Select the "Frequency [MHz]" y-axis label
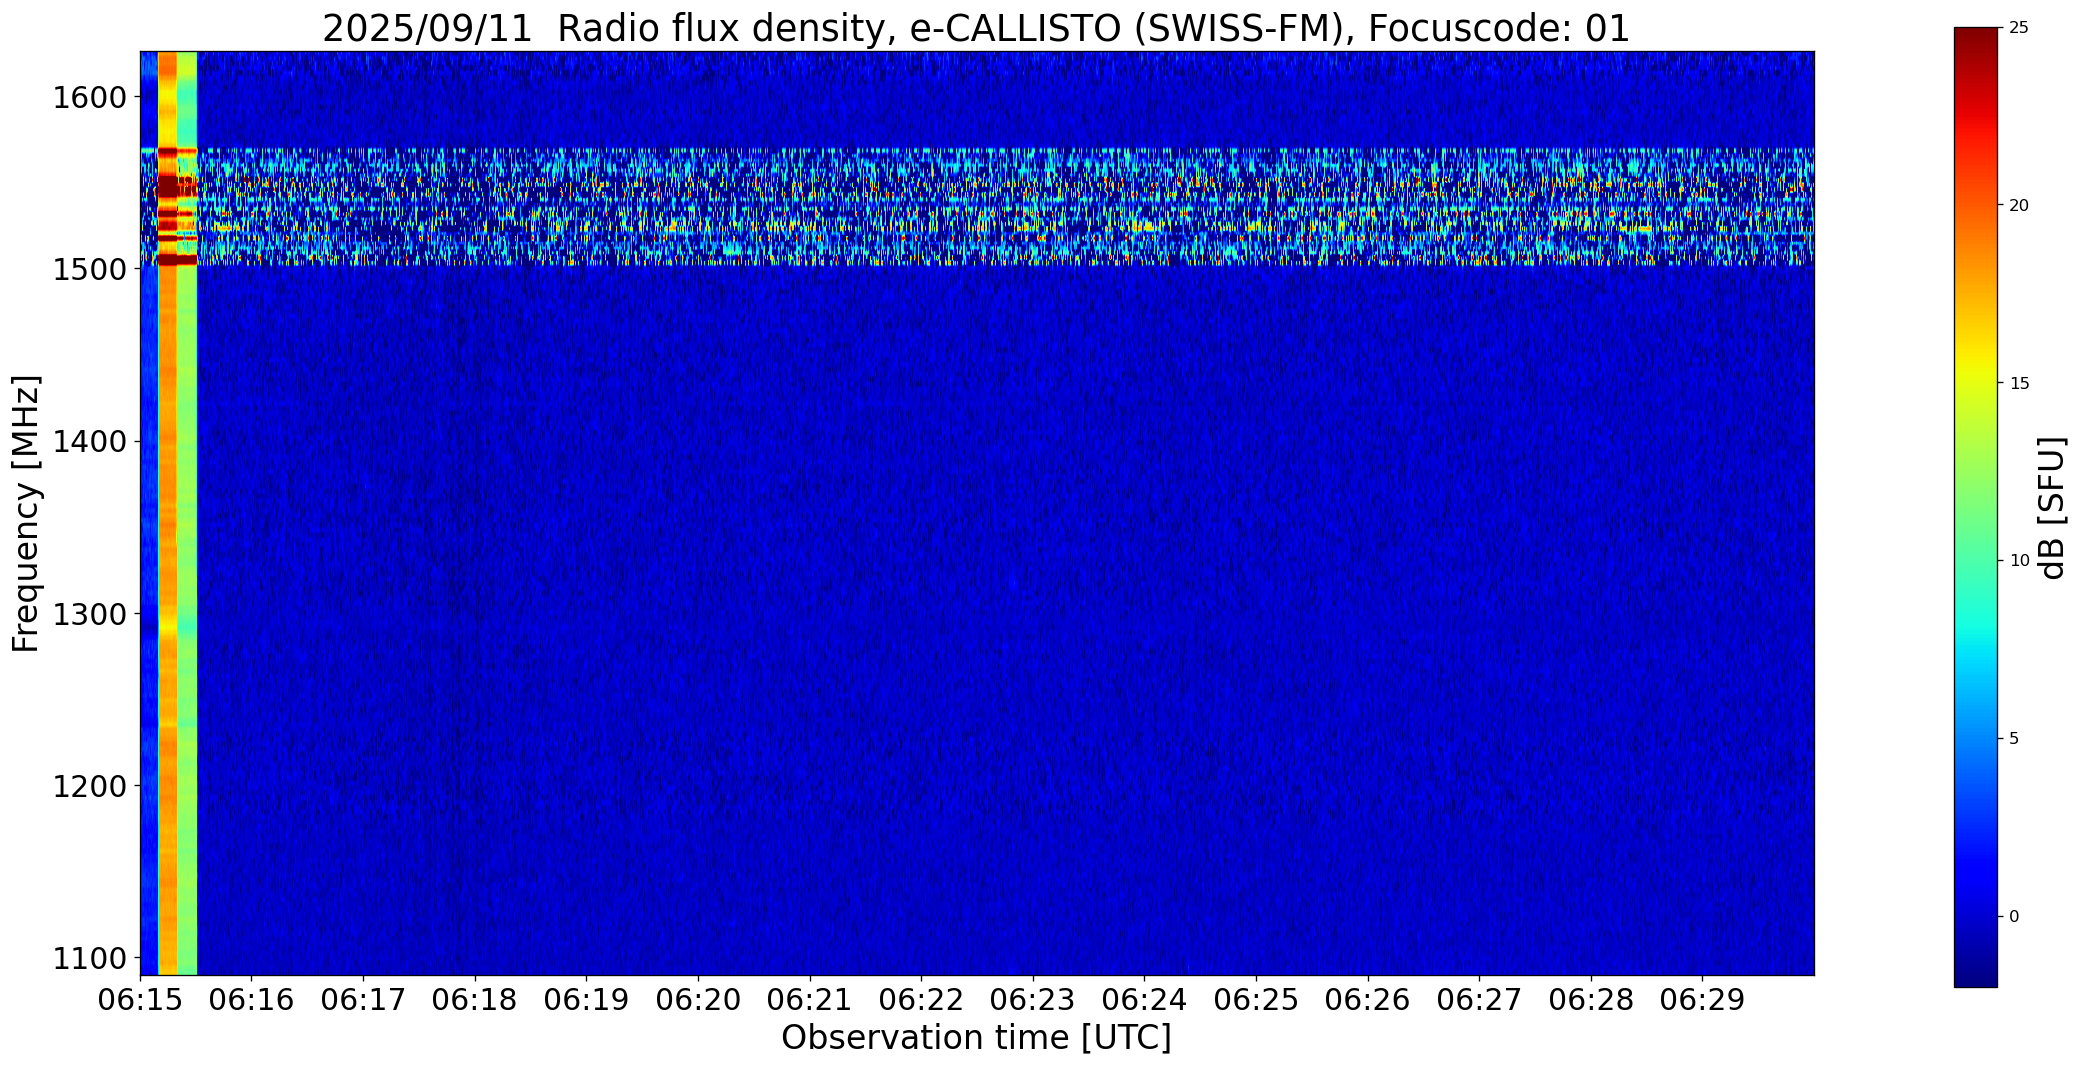 point(26,513)
